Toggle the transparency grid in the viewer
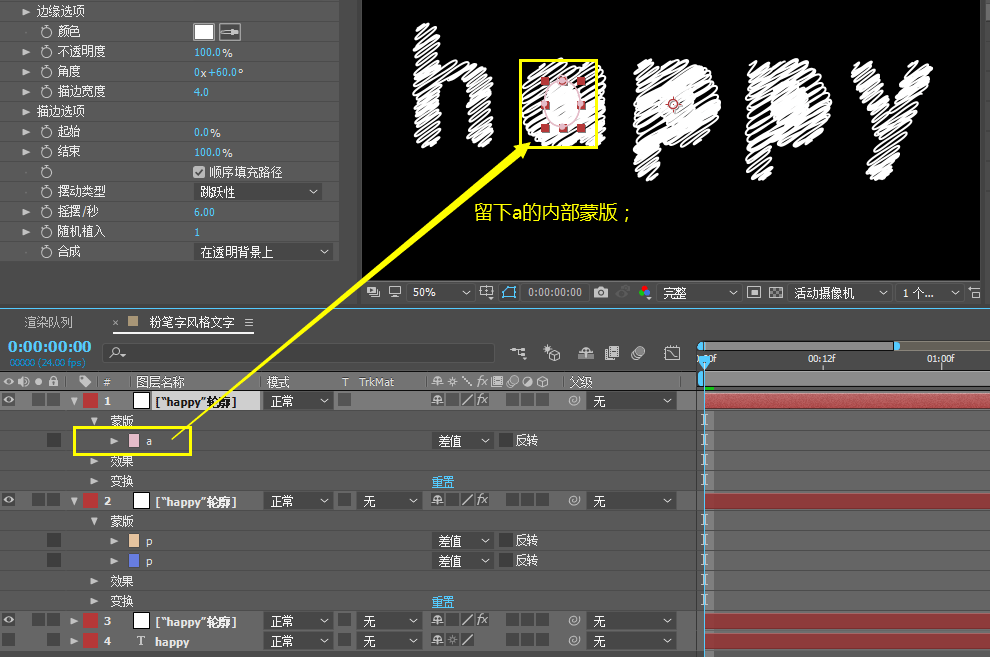This screenshot has width=990, height=657. pyautogui.click(x=776, y=292)
